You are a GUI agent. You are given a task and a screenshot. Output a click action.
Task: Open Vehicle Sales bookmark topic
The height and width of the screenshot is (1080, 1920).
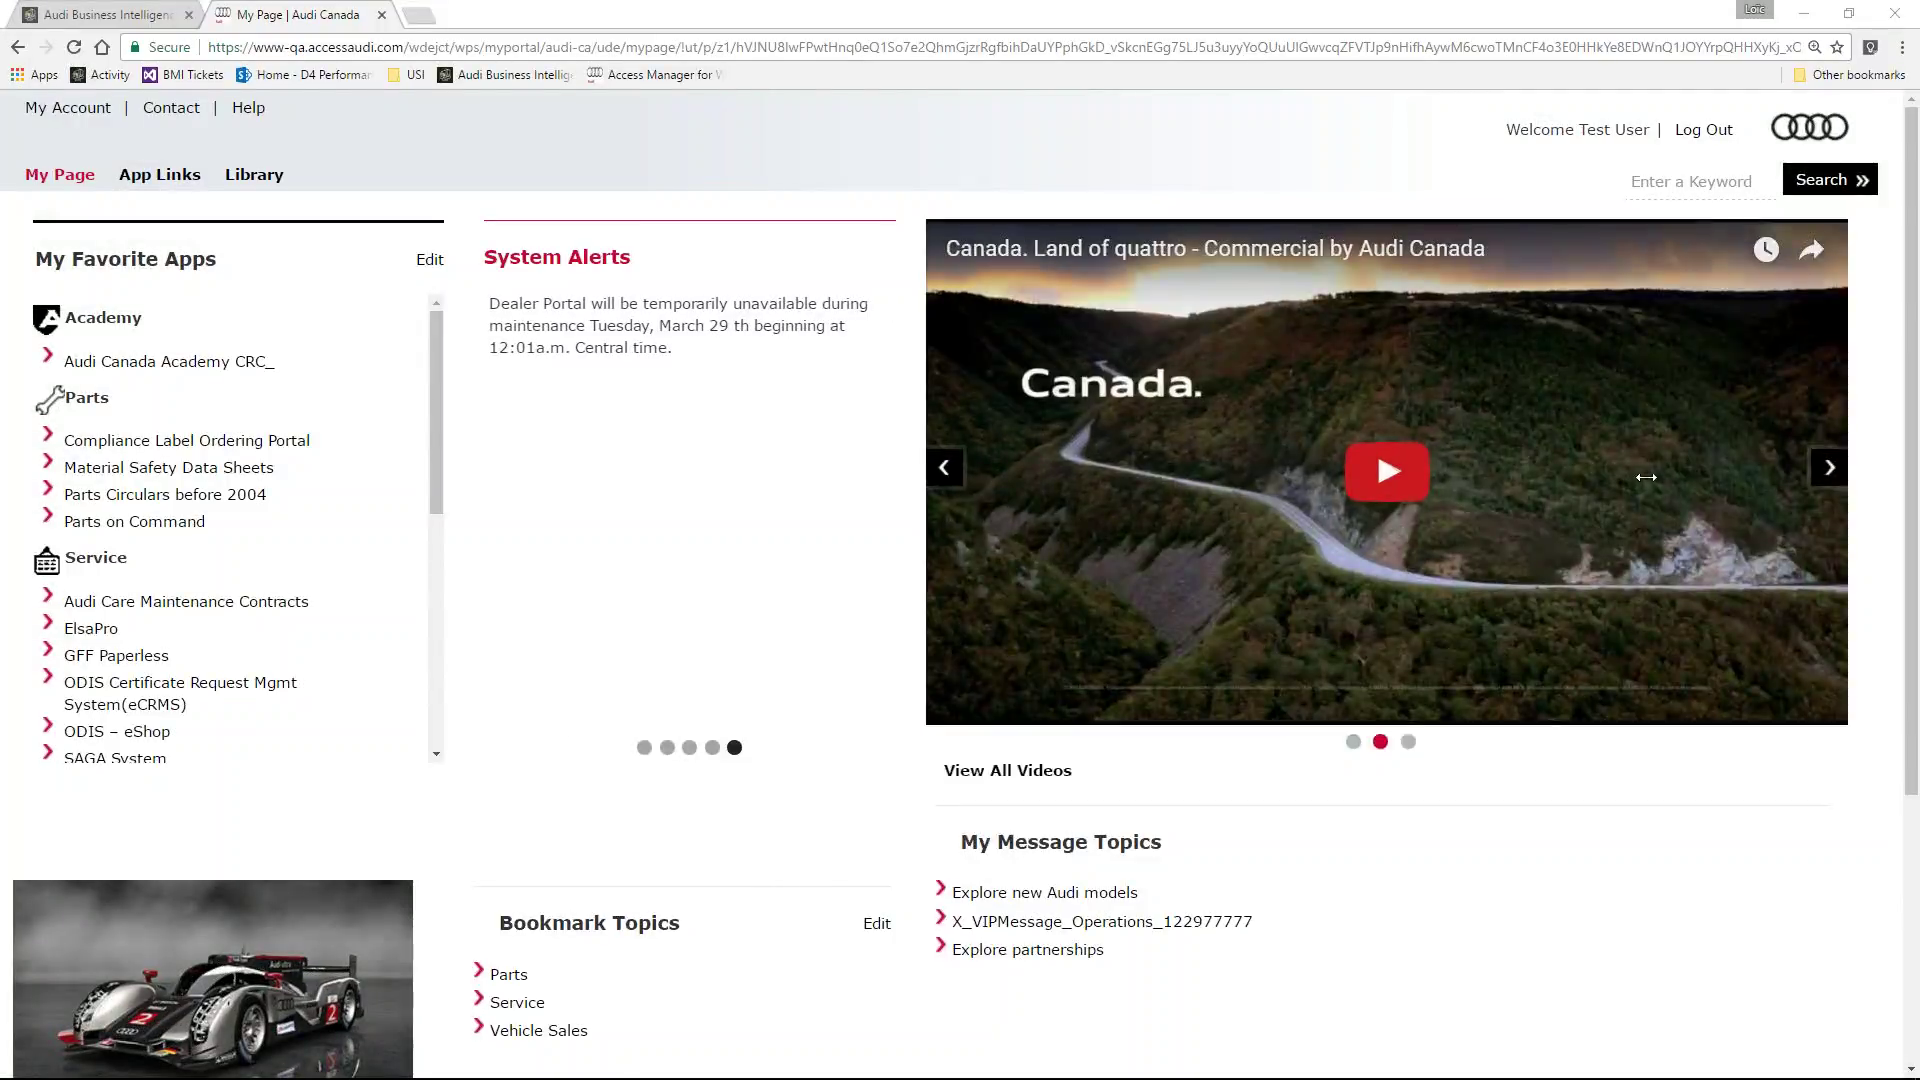[x=539, y=1031]
